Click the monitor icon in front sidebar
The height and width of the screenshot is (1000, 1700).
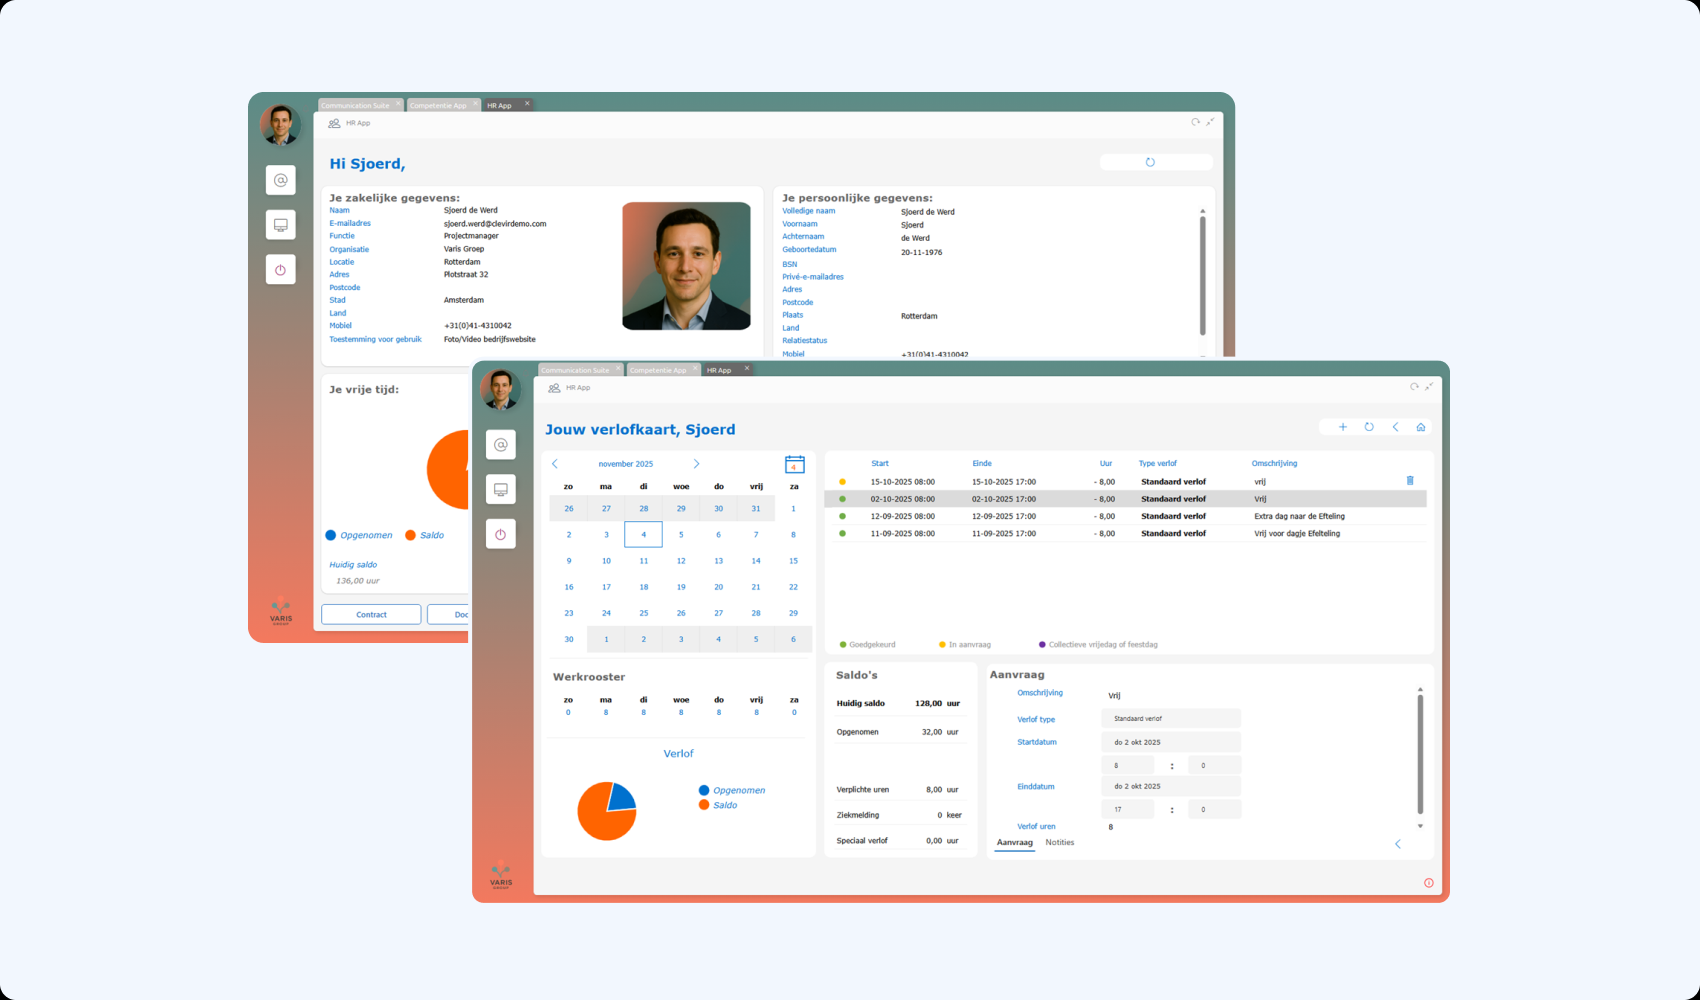click(x=501, y=489)
